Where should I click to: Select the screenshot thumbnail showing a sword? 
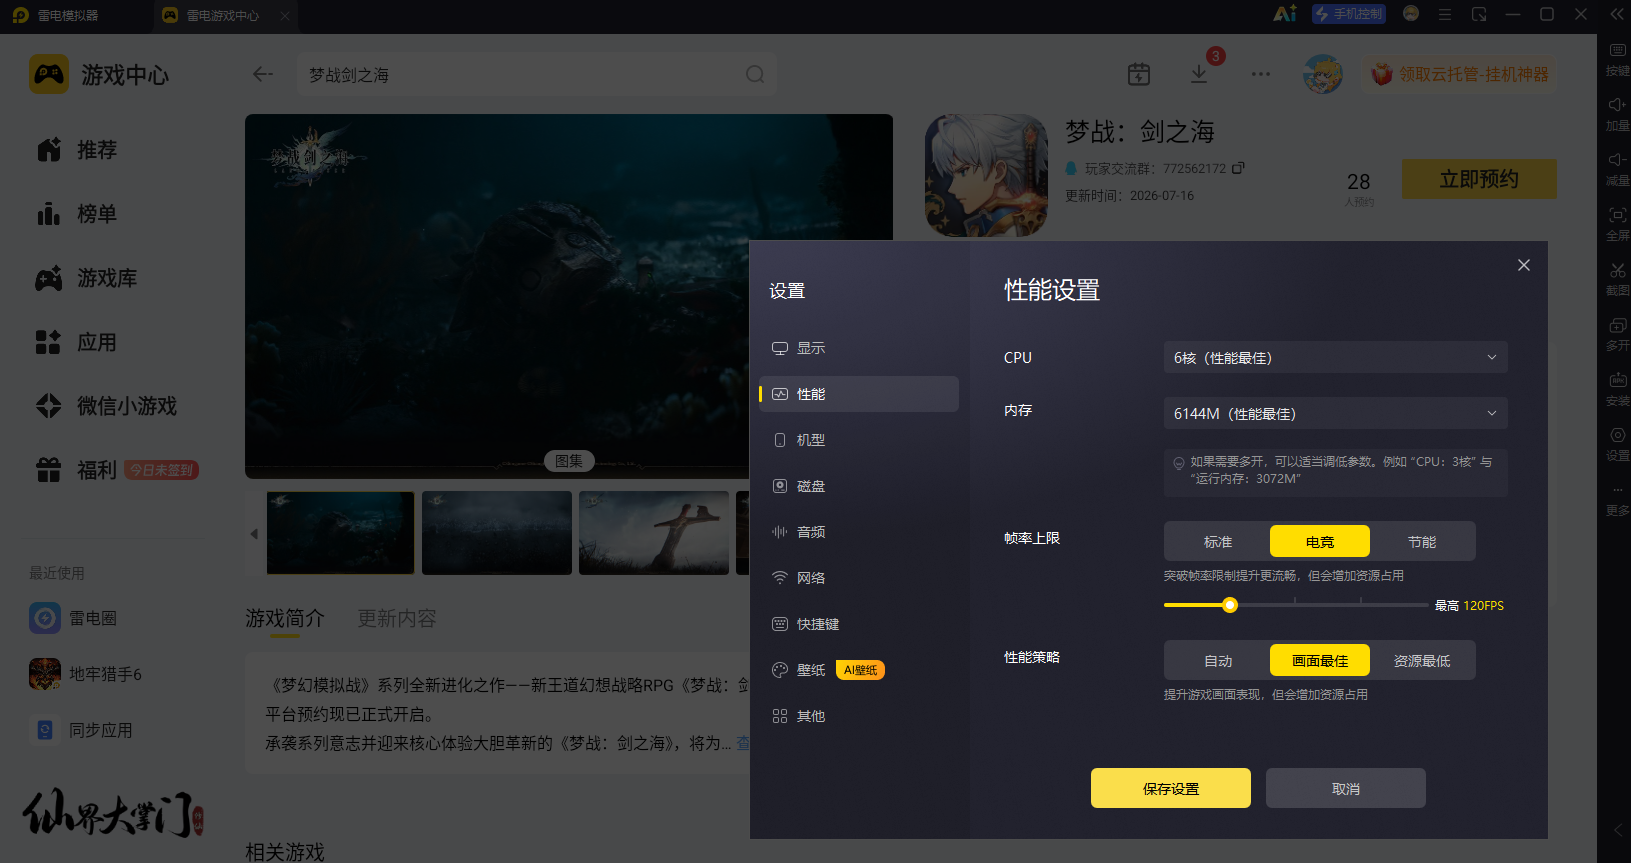(x=654, y=533)
